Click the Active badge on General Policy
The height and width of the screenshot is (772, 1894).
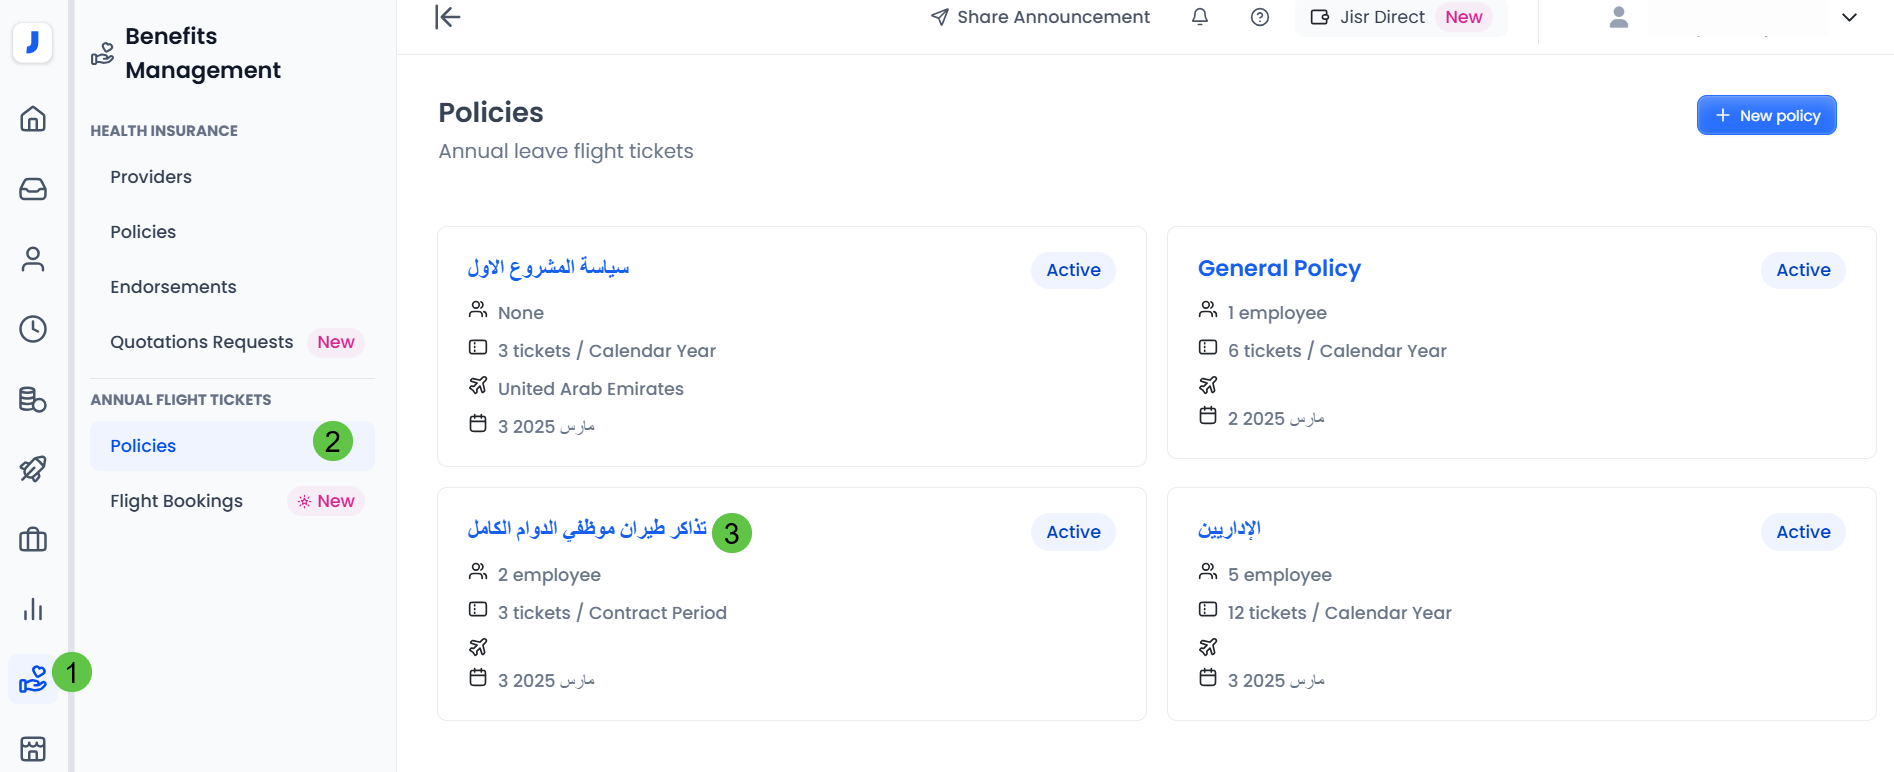pyautogui.click(x=1803, y=270)
